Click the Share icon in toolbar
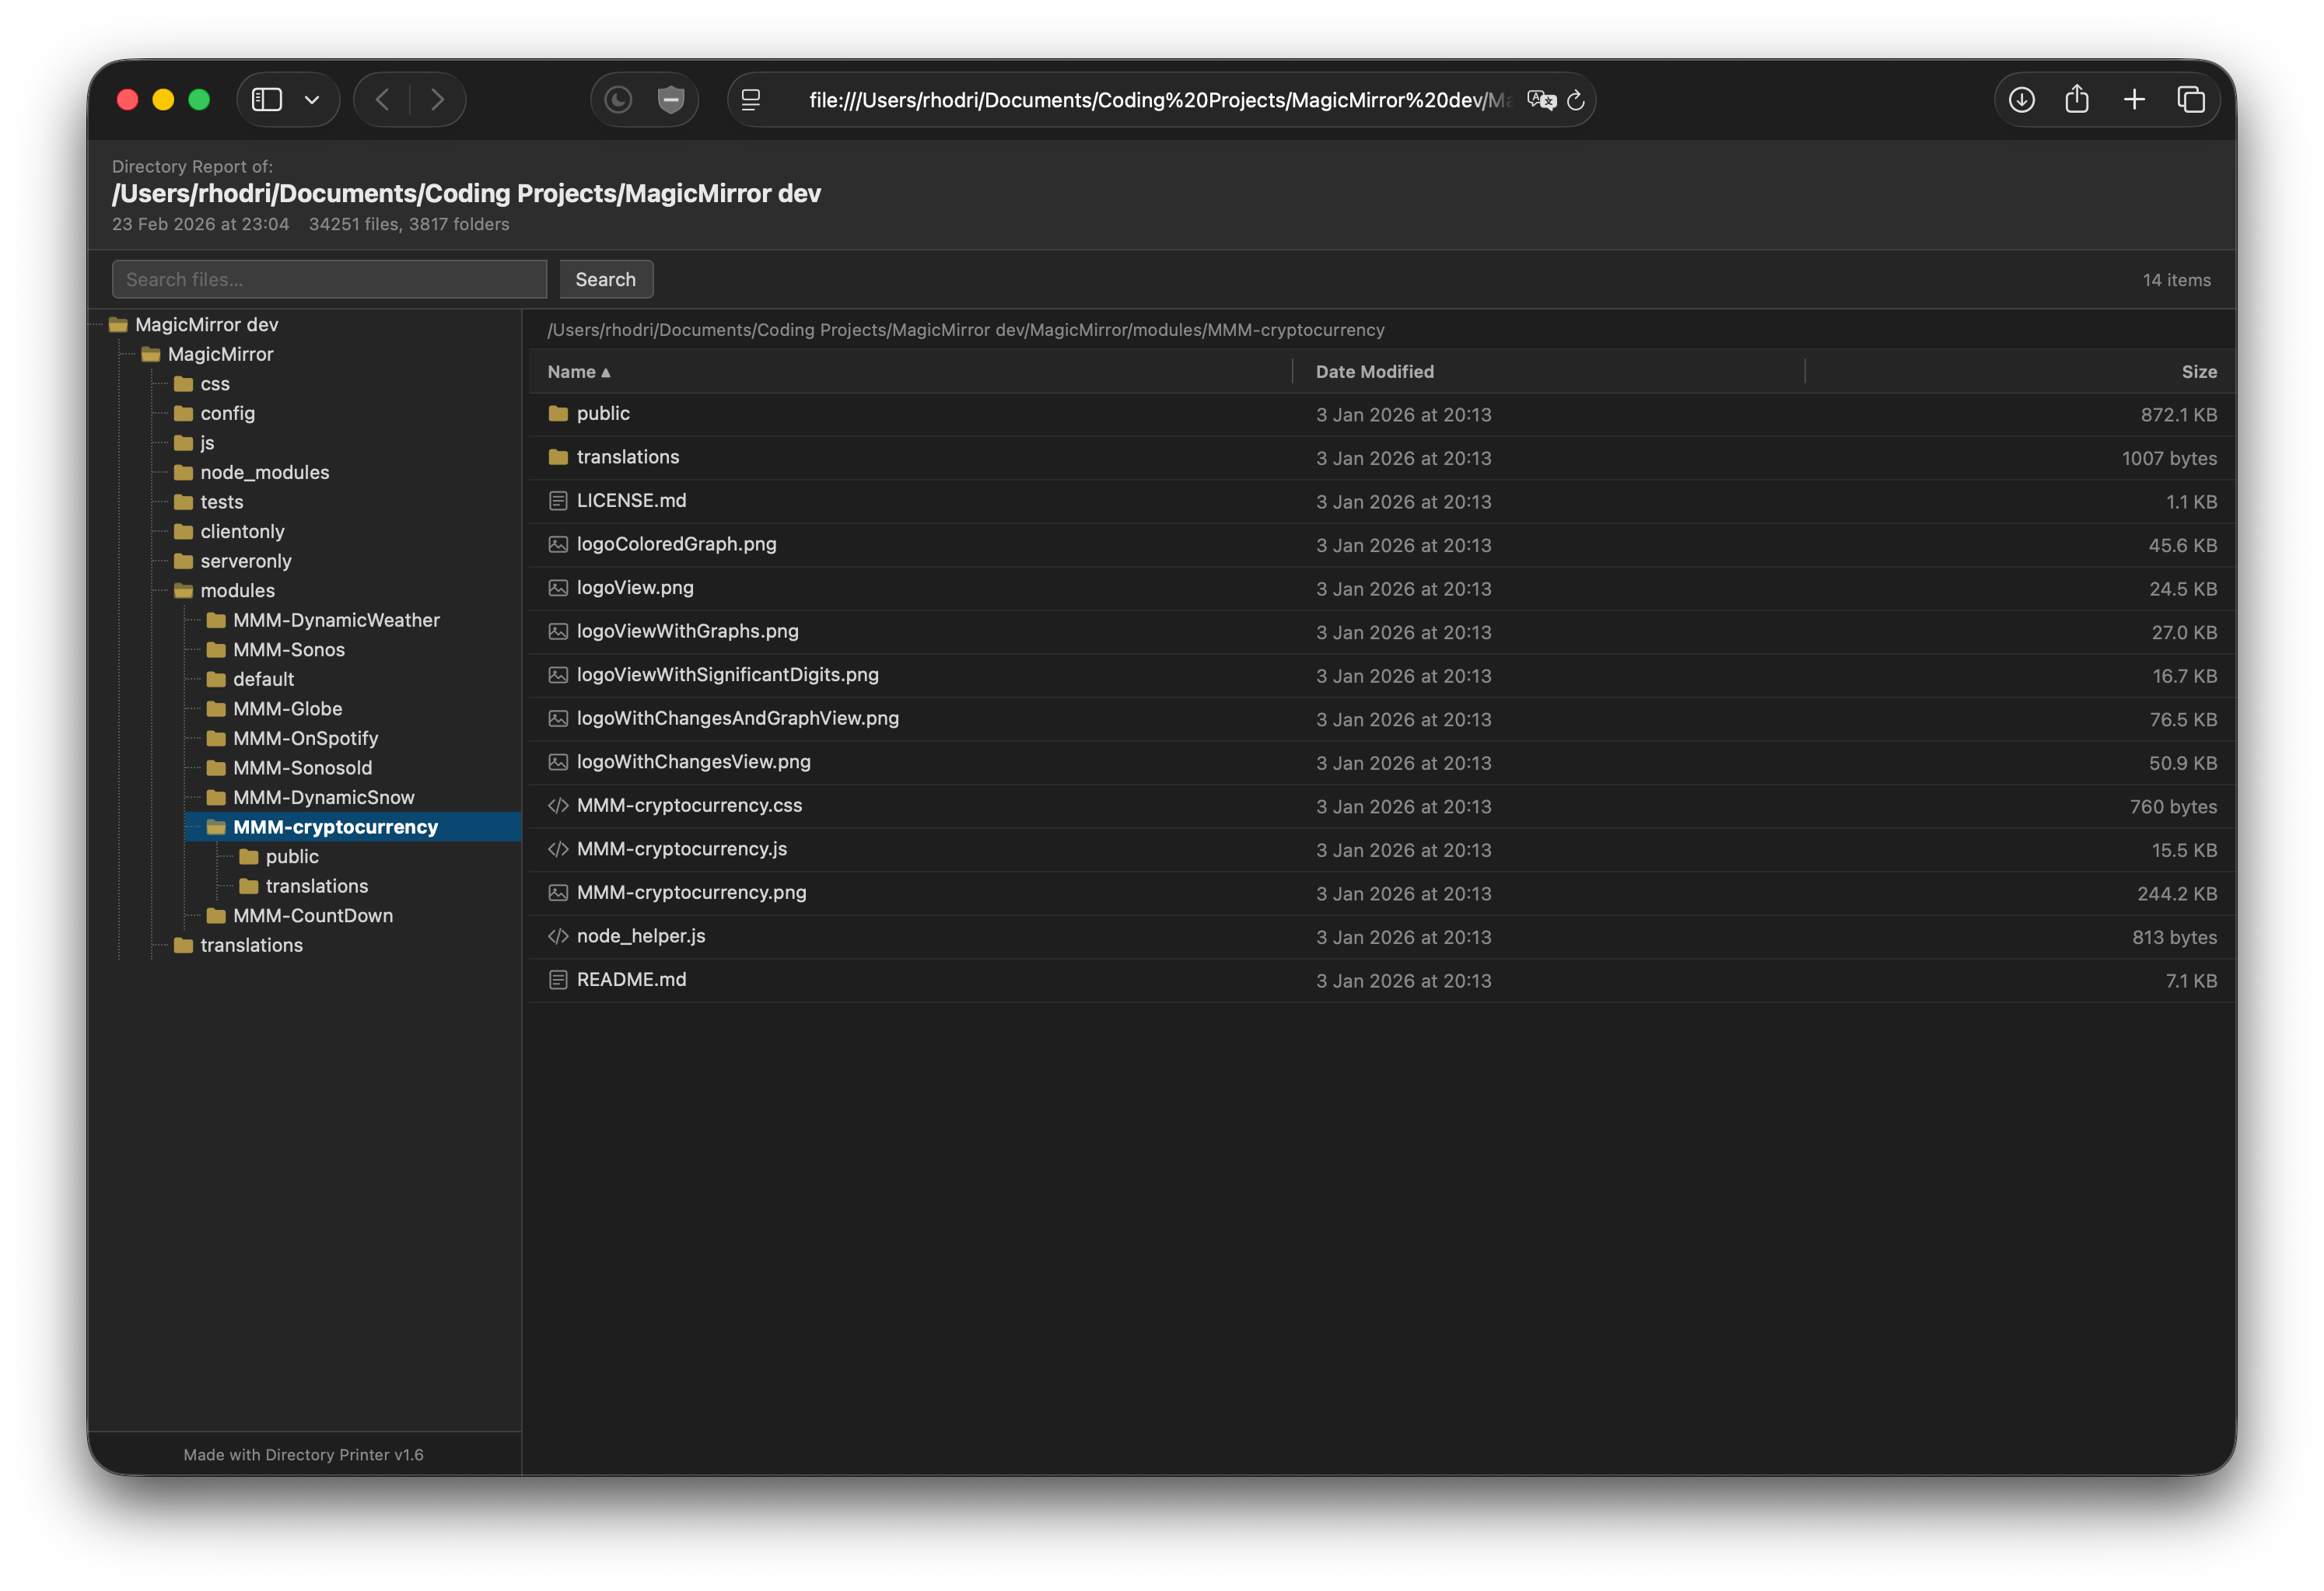 (2077, 100)
